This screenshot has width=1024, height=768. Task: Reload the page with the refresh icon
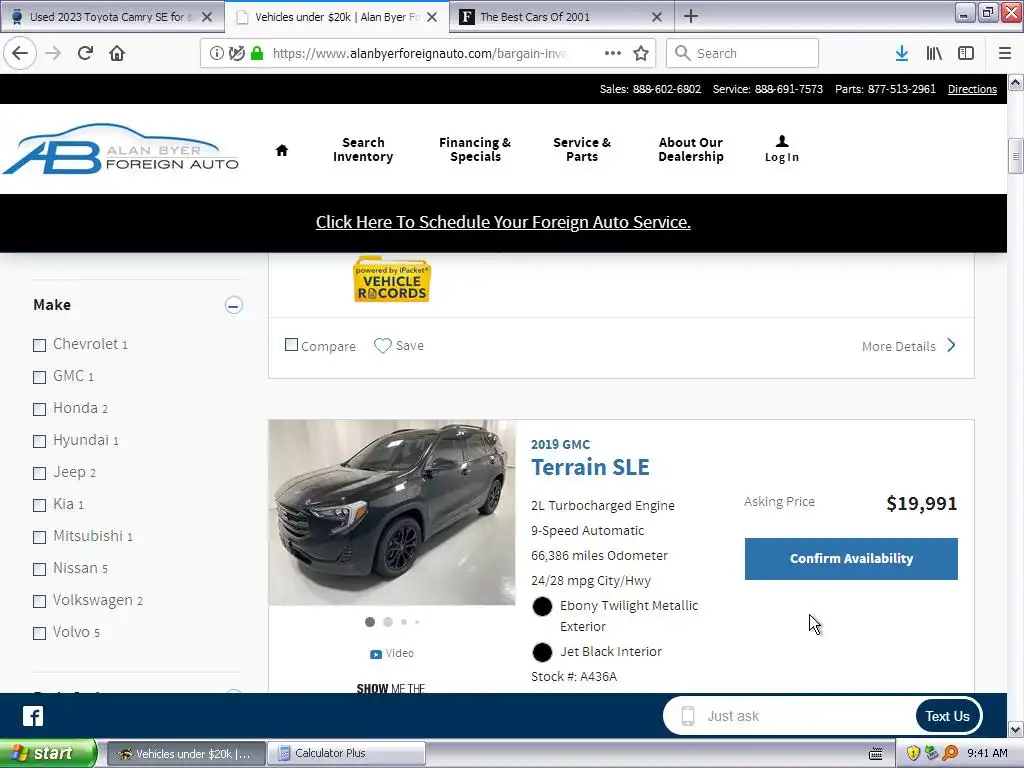pos(85,54)
